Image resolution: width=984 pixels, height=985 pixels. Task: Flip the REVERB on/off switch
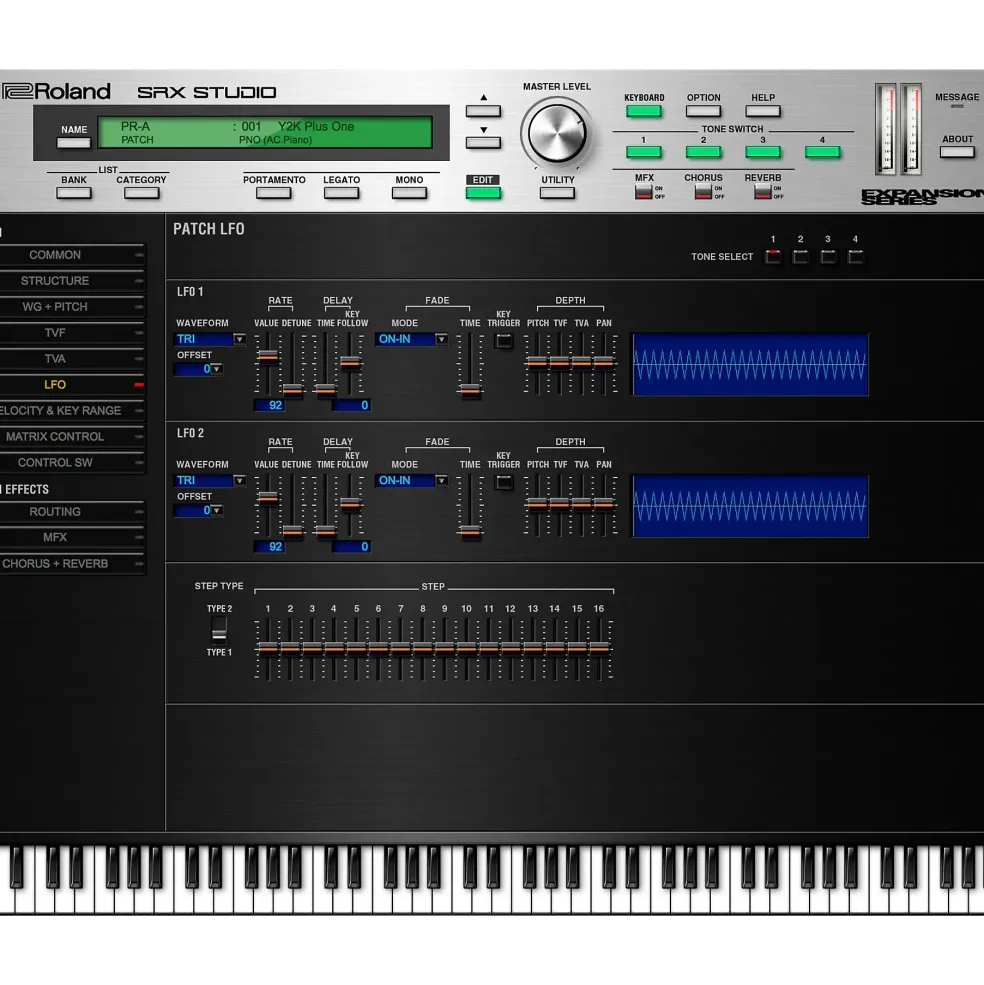click(763, 192)
